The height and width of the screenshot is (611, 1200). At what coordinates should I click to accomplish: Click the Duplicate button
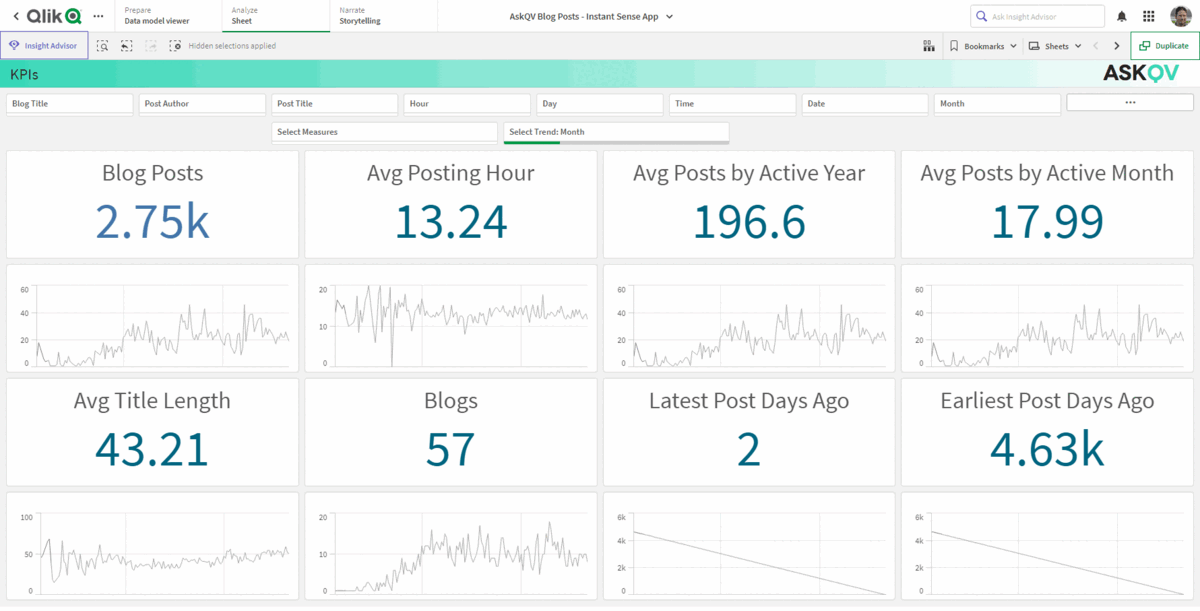[x=1164, y=46]
